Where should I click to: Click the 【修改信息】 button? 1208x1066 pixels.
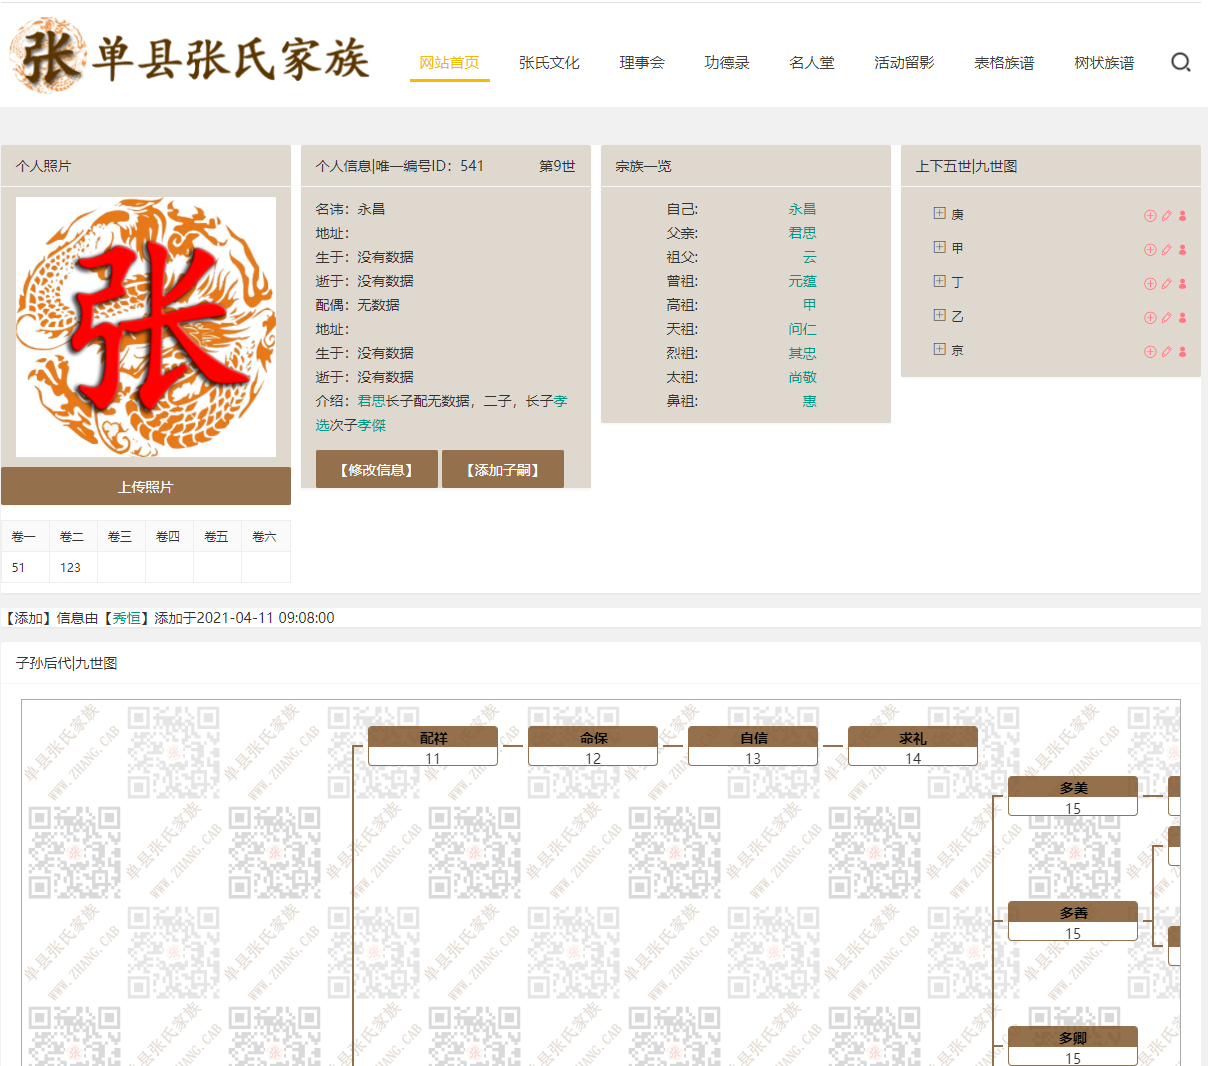click(x=377, y=469)
